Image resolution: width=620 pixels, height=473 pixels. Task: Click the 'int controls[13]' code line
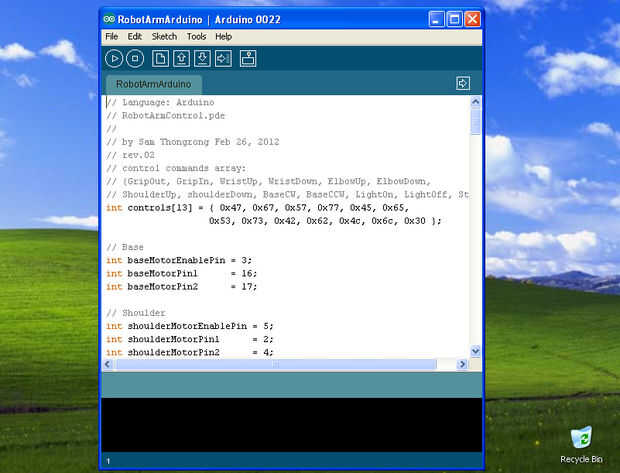pyautogui.click(x=257, y=208)
